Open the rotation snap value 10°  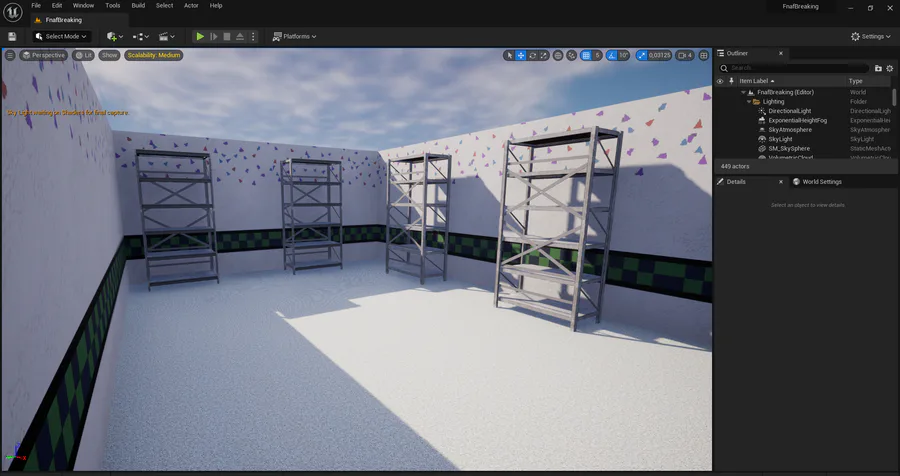click(624, 55)
